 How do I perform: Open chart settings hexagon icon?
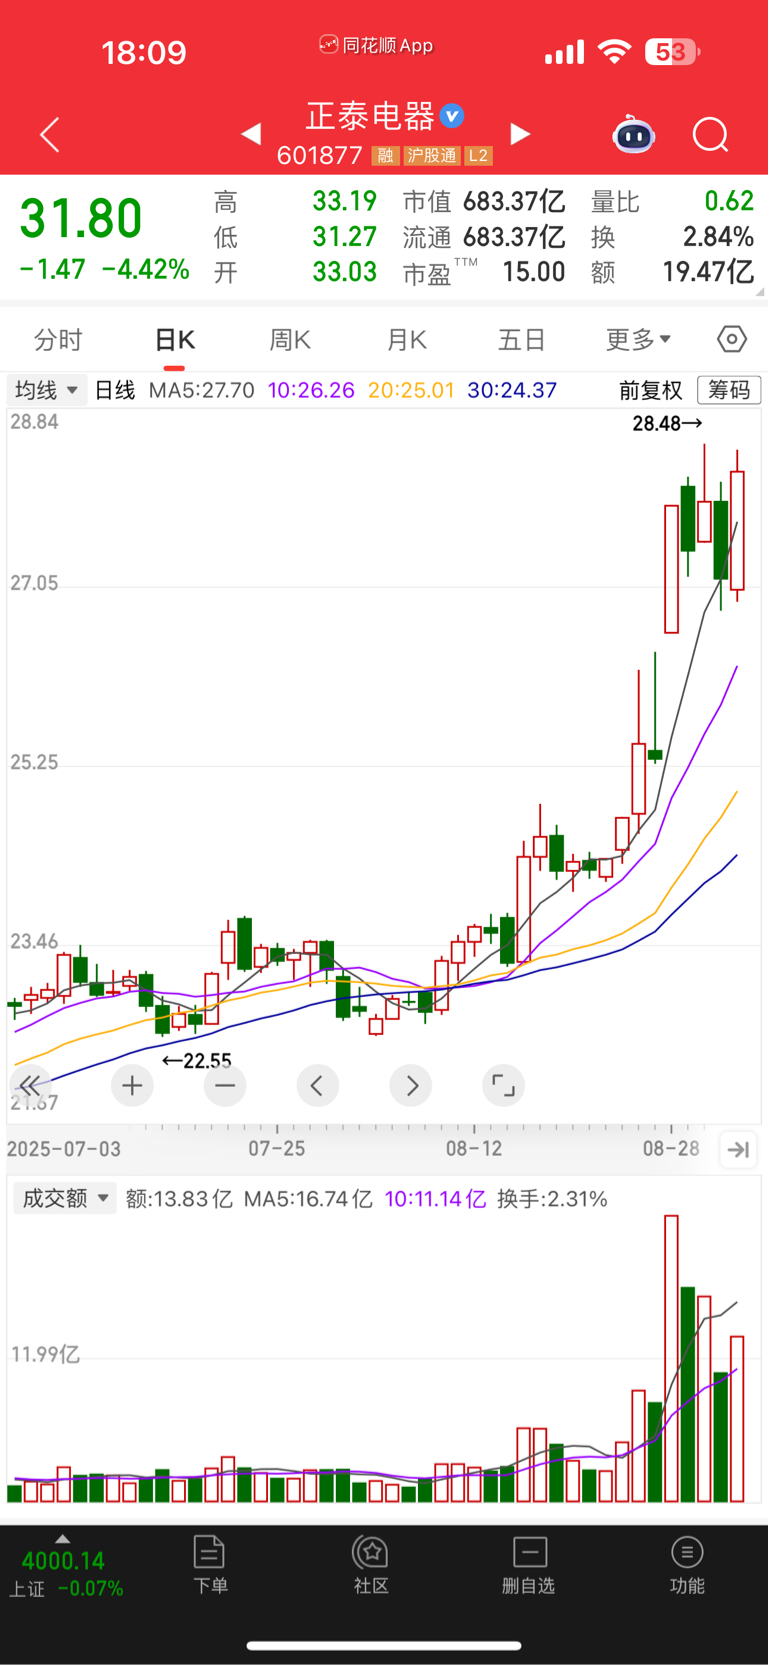[732, 340]
